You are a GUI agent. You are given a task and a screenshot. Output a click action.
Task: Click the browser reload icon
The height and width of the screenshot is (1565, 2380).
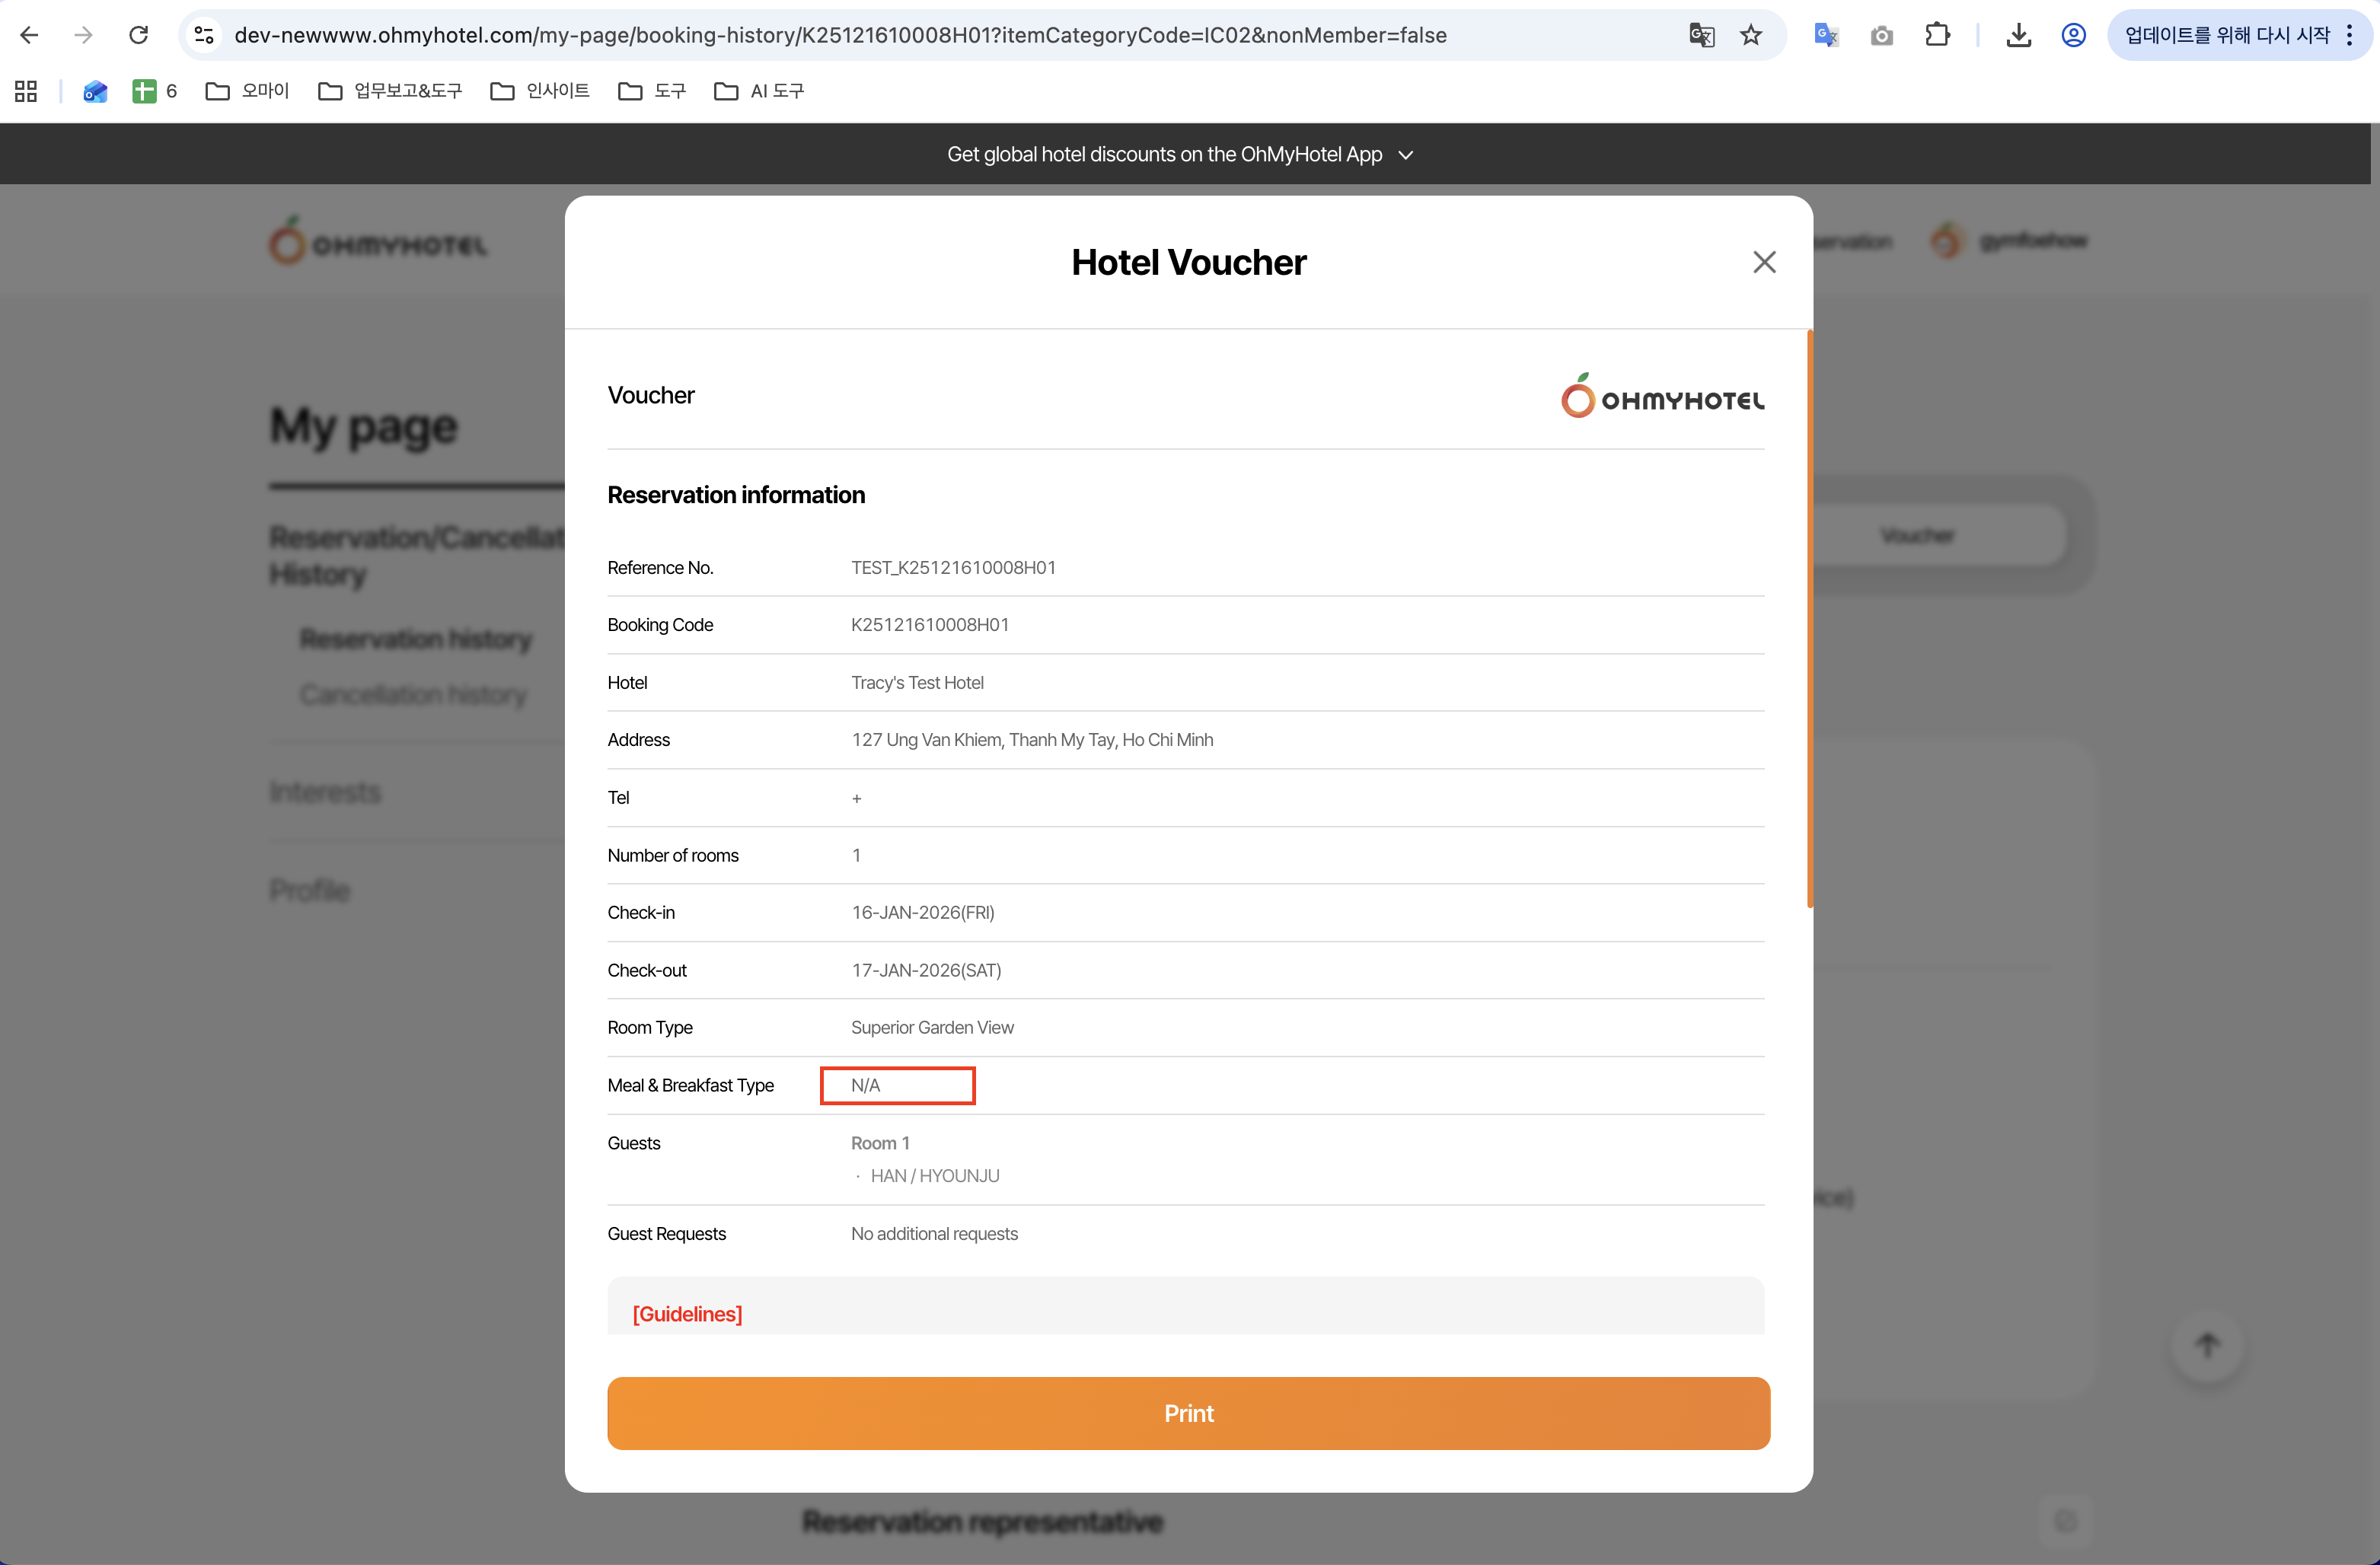(138, 35)
